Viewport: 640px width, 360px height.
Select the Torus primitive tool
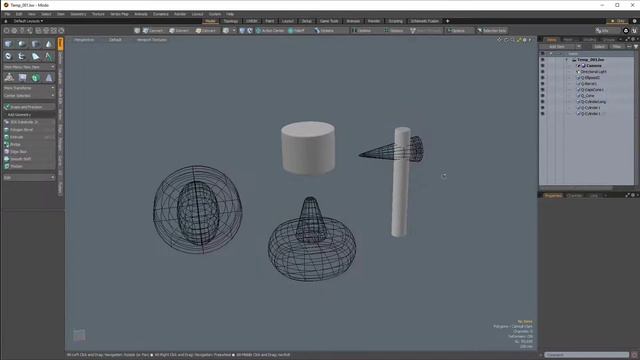[9, 56]
